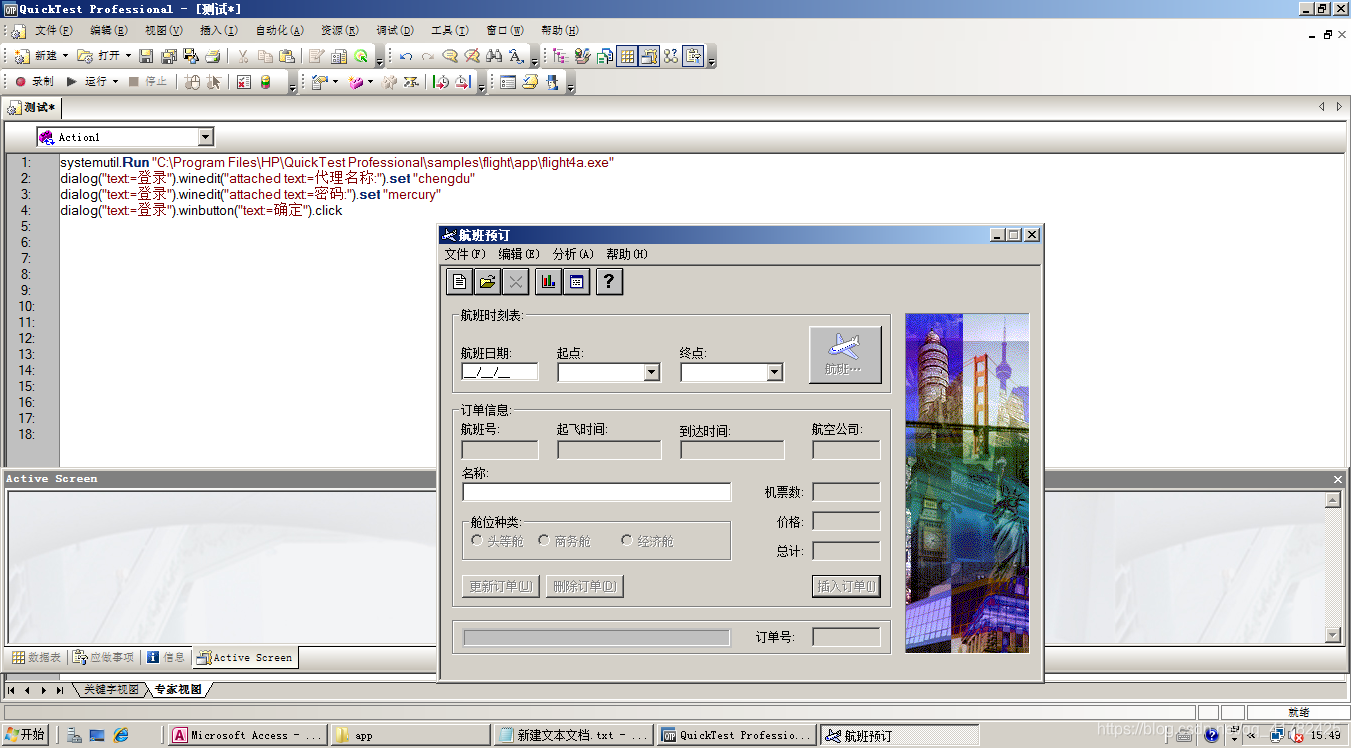1351x748 pixels.
Task: Click the Help question mark icon in 航班预订
Action: [609, 281]
